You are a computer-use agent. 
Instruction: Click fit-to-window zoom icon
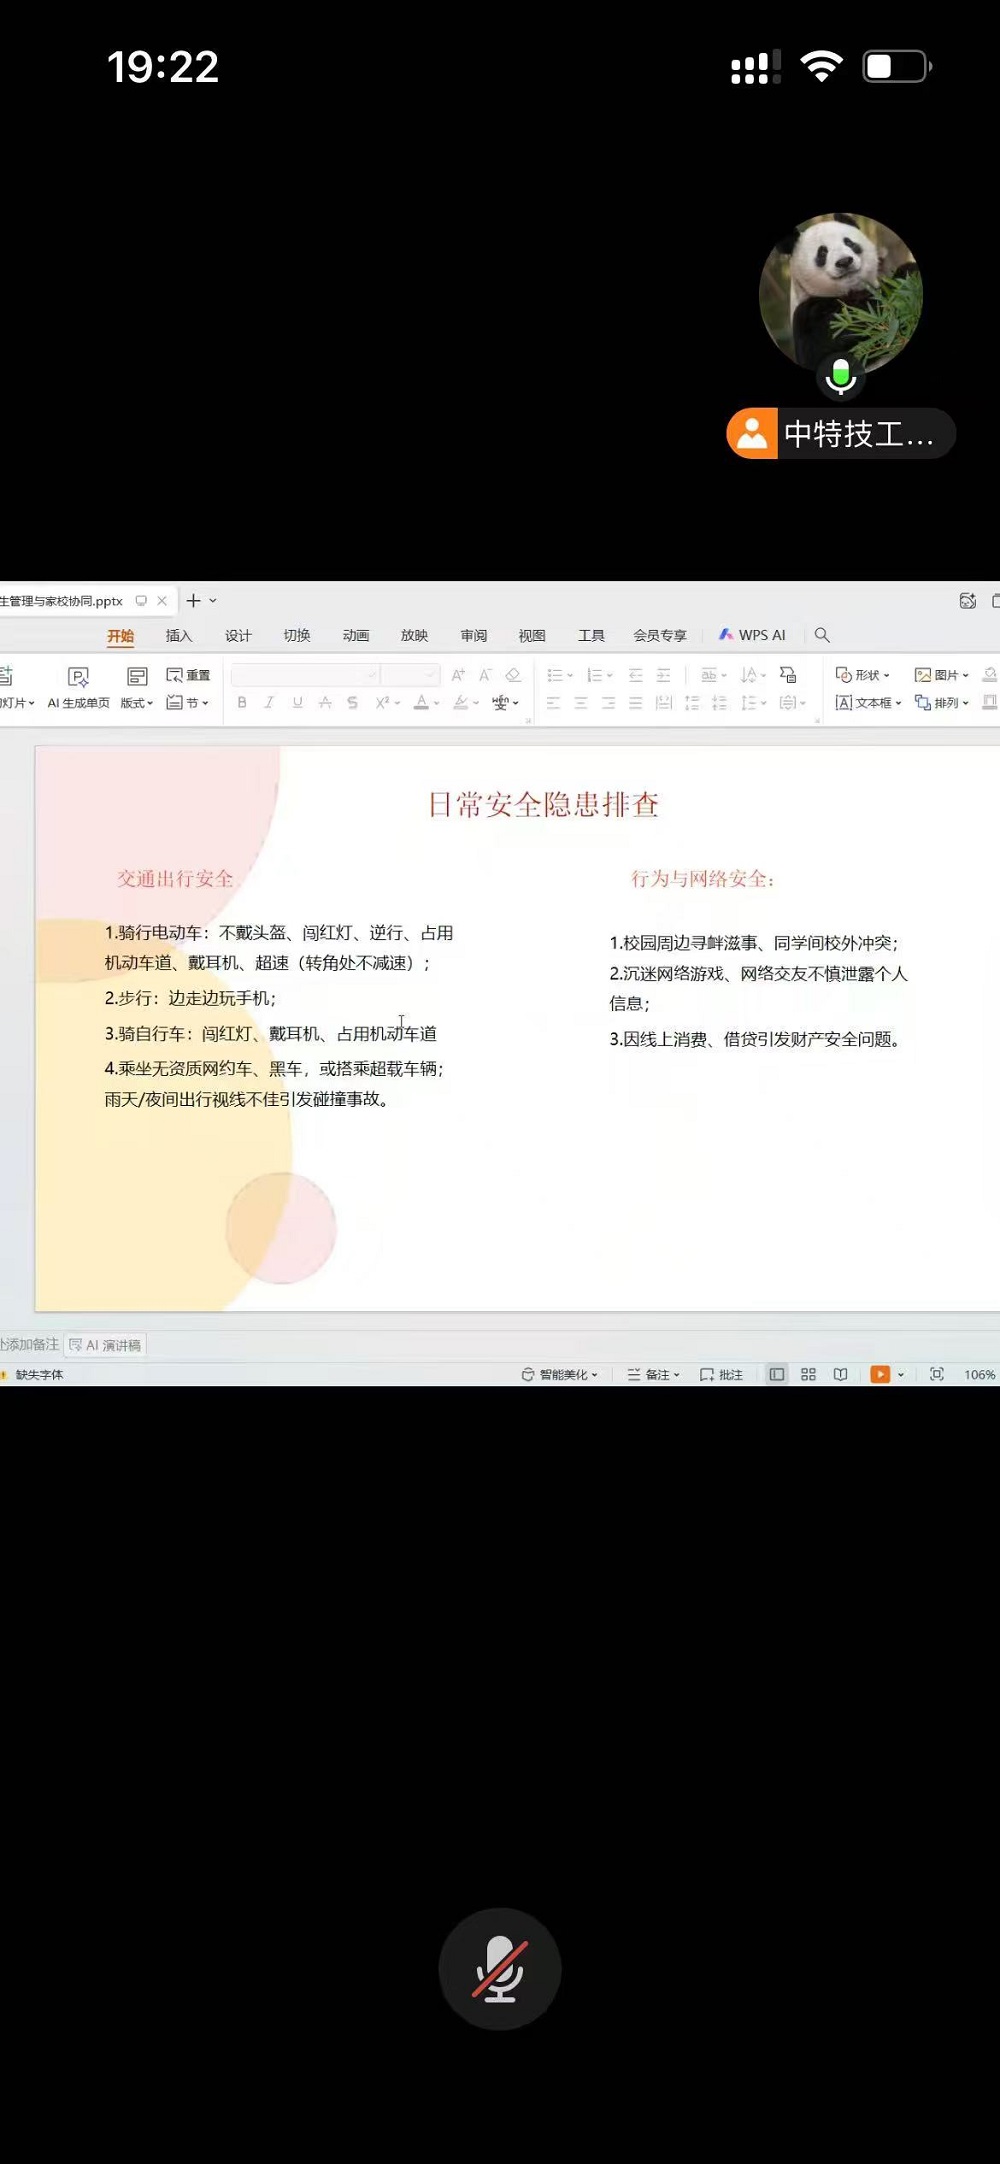pos(937,1375)
